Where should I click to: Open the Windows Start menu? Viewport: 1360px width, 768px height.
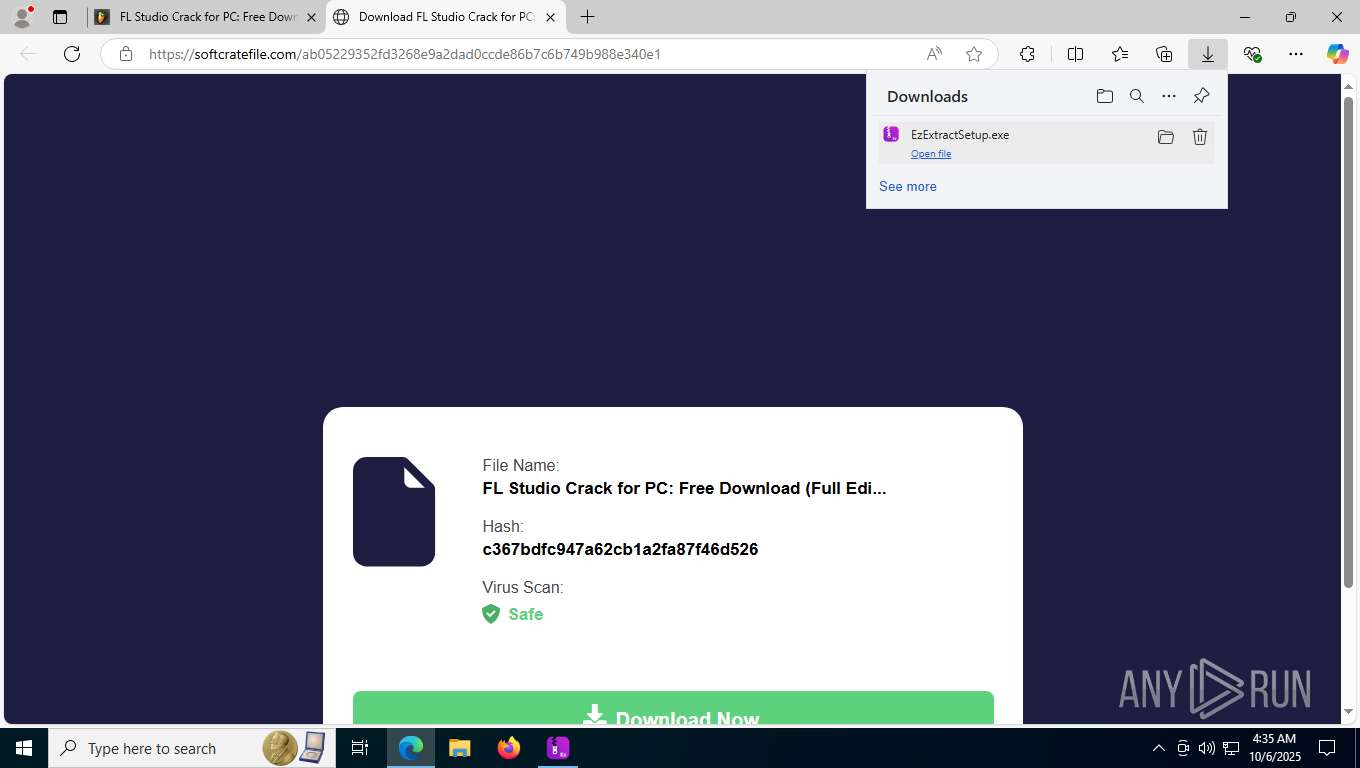[24, 748]
